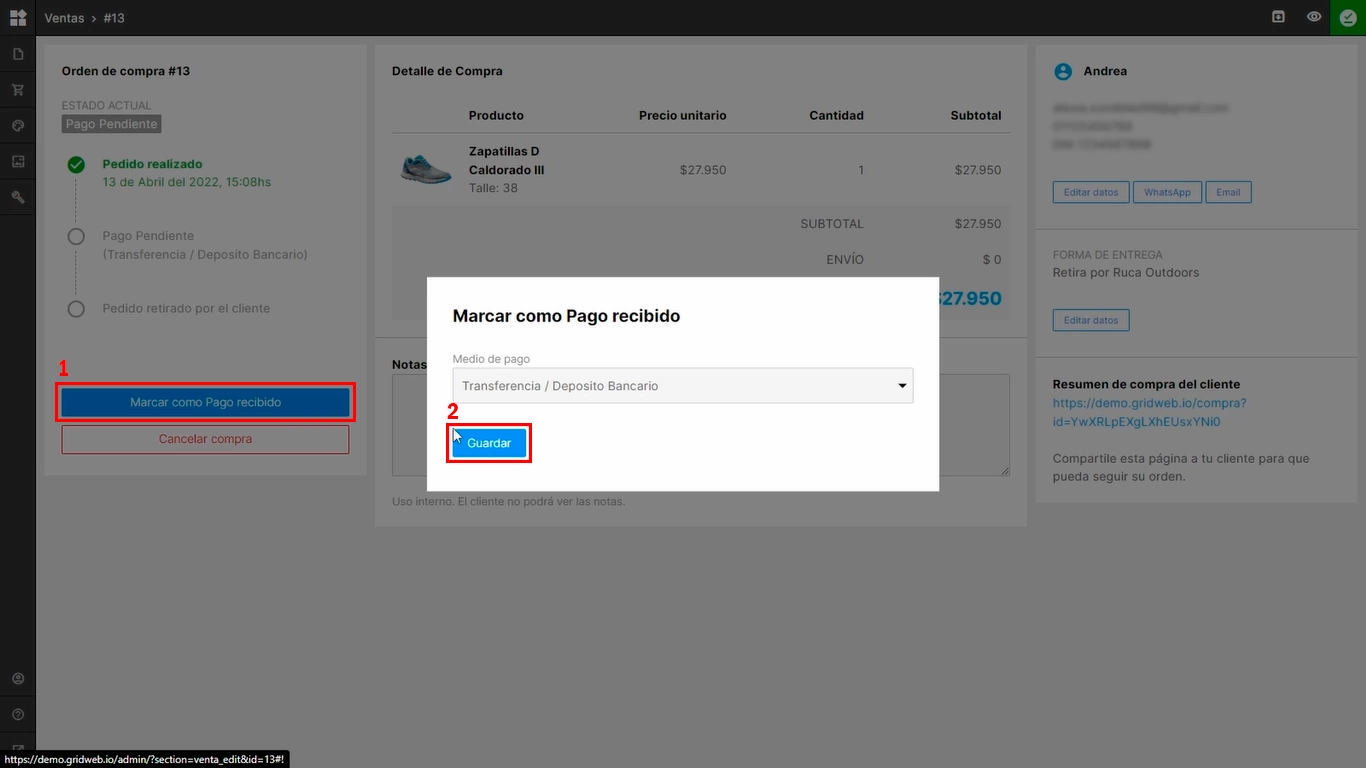Click the Cancelar compra button

[205, 439]
